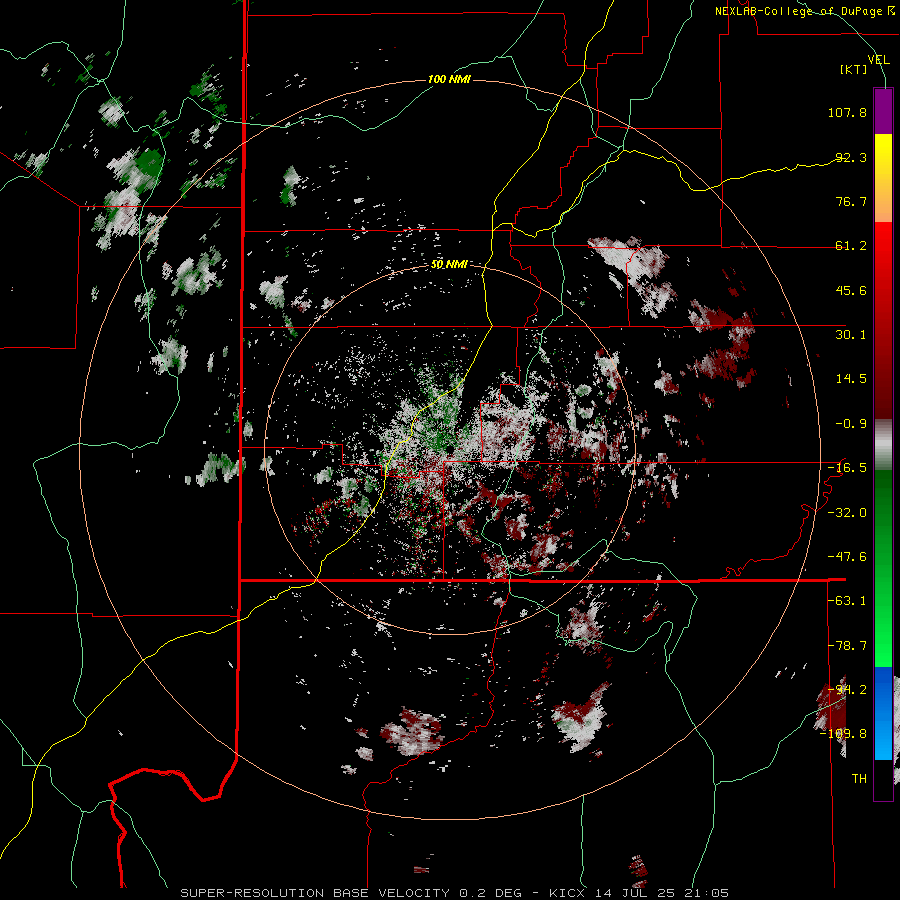
Task: Click the -47.6 velocity scale value
Action: (847, 557)
